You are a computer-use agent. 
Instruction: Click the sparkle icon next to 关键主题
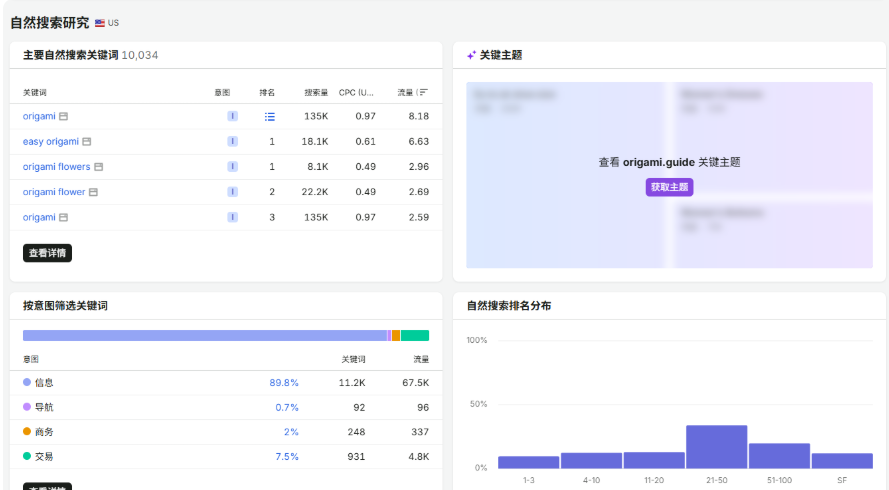471,55
